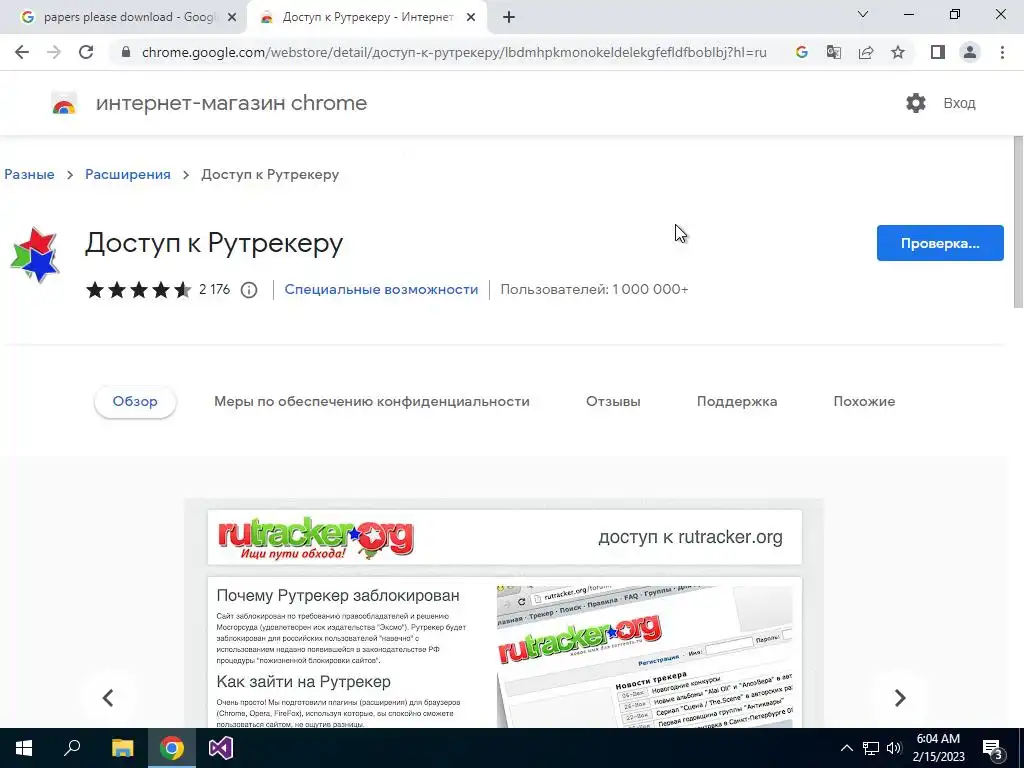The height and width of the screenshot is (768, 1024).
Task: Open the notification center icon
Action: (x=993, y=749)
